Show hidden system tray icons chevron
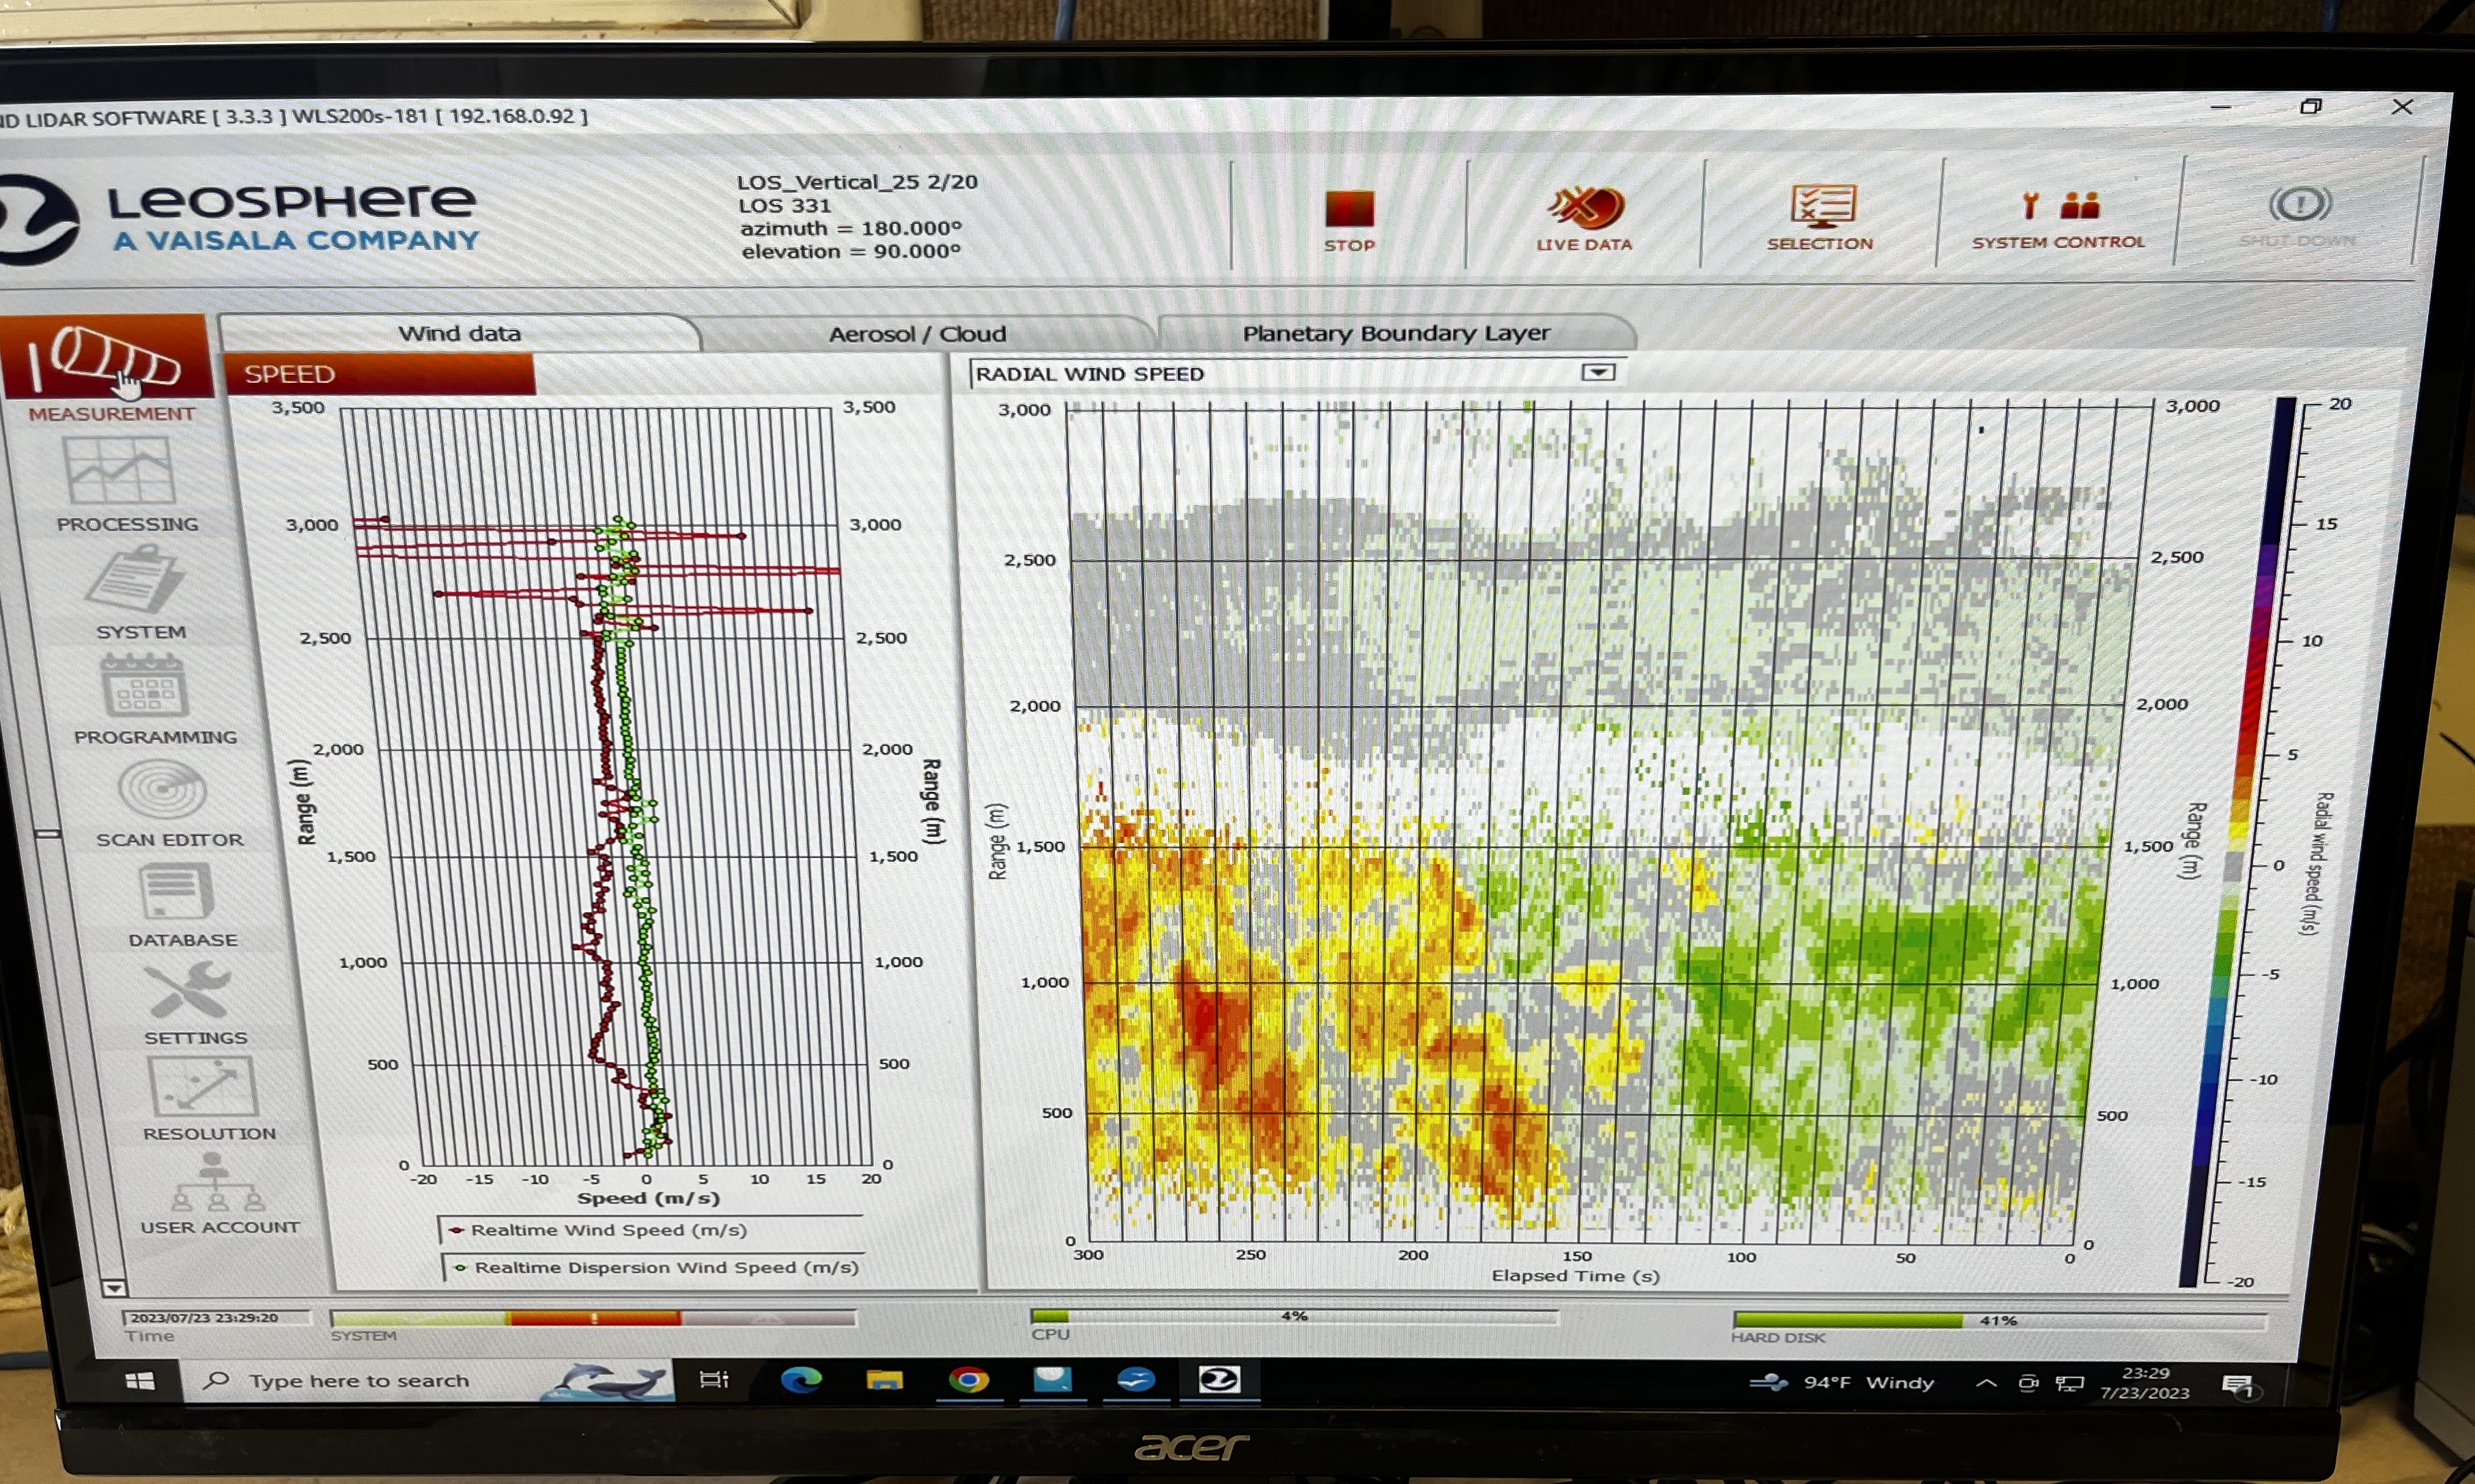Viewport: 2475px width, 1484px height. point(1986,1383)
